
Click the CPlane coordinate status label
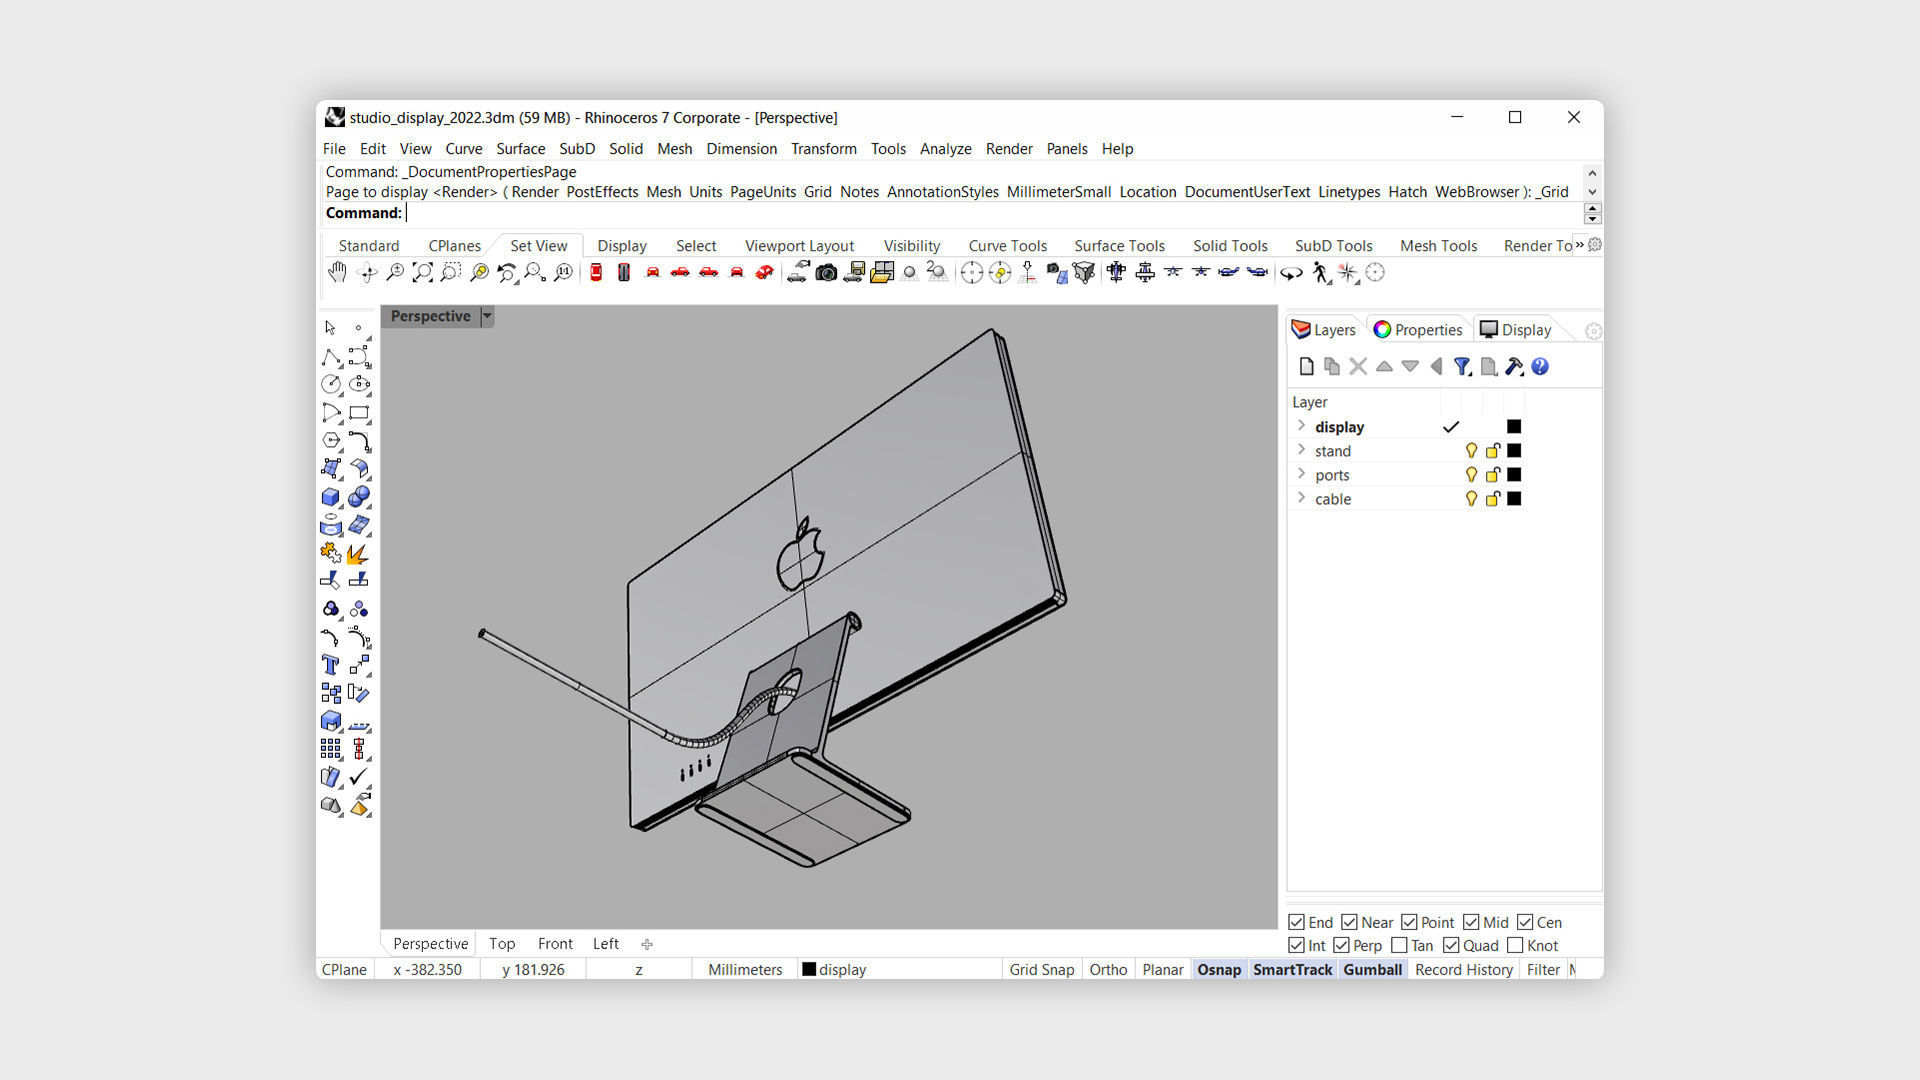(344, 970)
